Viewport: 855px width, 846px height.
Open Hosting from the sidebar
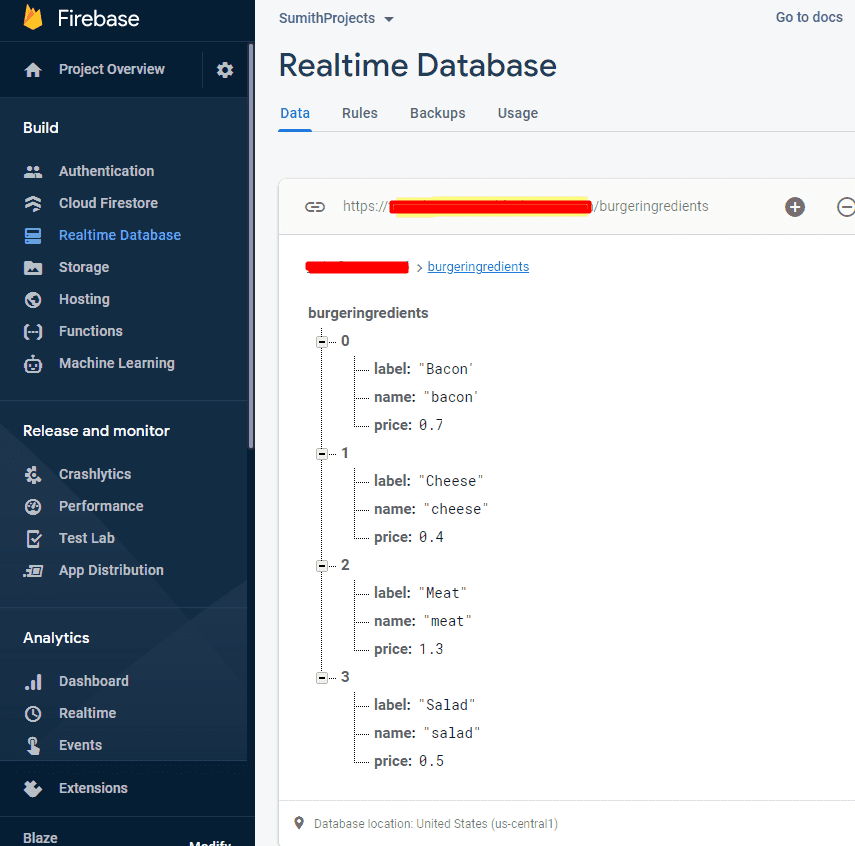tap(85, 299)
